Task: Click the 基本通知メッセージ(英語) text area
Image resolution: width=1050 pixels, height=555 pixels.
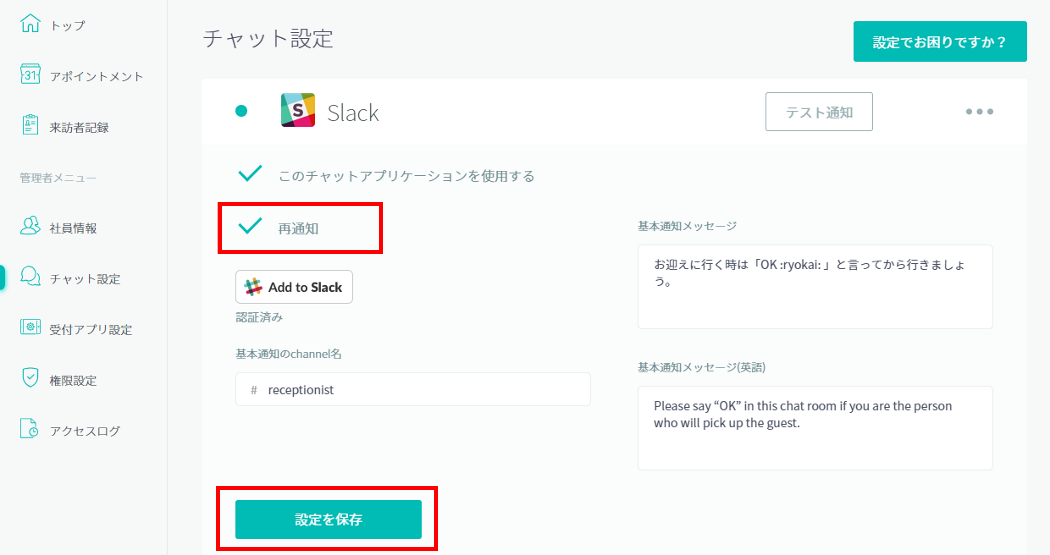Action: (x=815, y=427)
